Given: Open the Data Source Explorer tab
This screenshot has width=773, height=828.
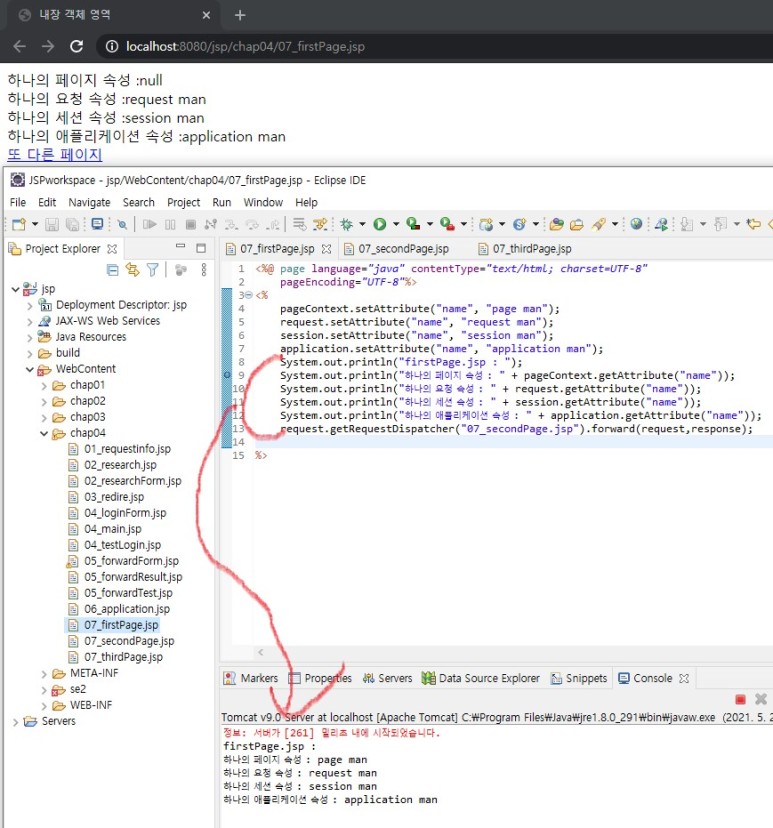Looking at the screenshot, I should pyautogui.click(x=481, y=678).
